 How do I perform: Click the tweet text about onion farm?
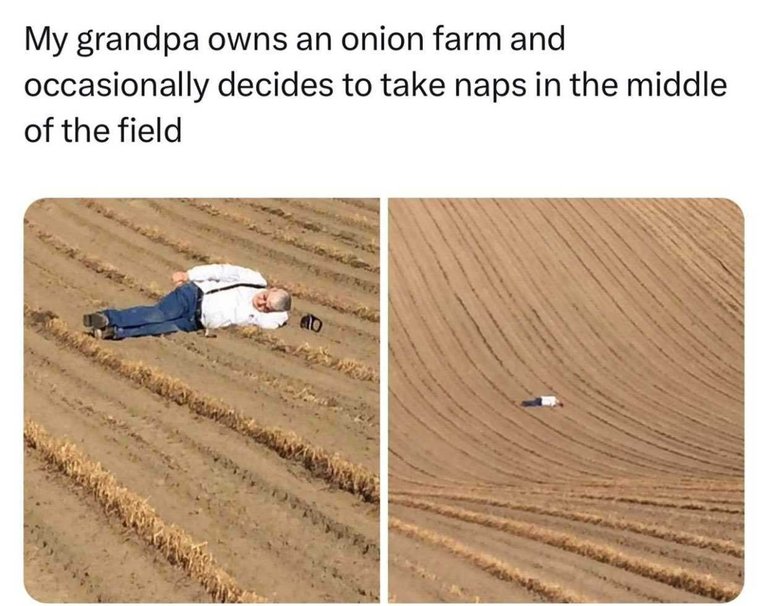point(375,85)
